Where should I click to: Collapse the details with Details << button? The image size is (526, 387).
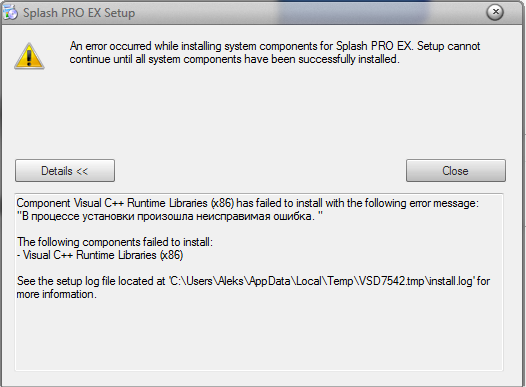point(65,171)
